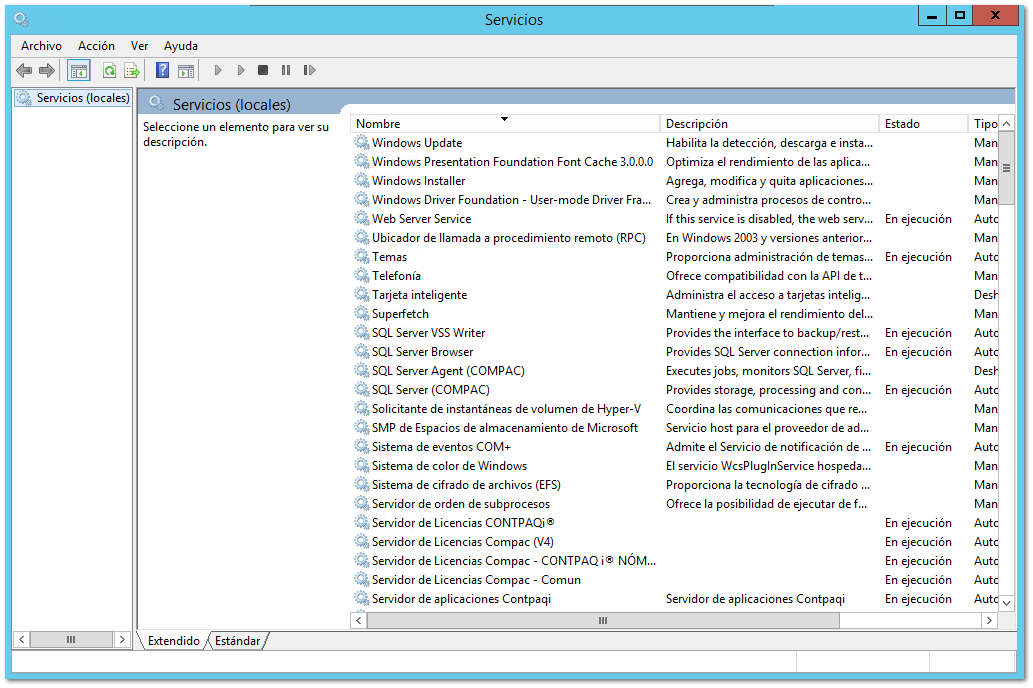
Task: Click the Stop service toolbar icon
Action: (262, 70)
